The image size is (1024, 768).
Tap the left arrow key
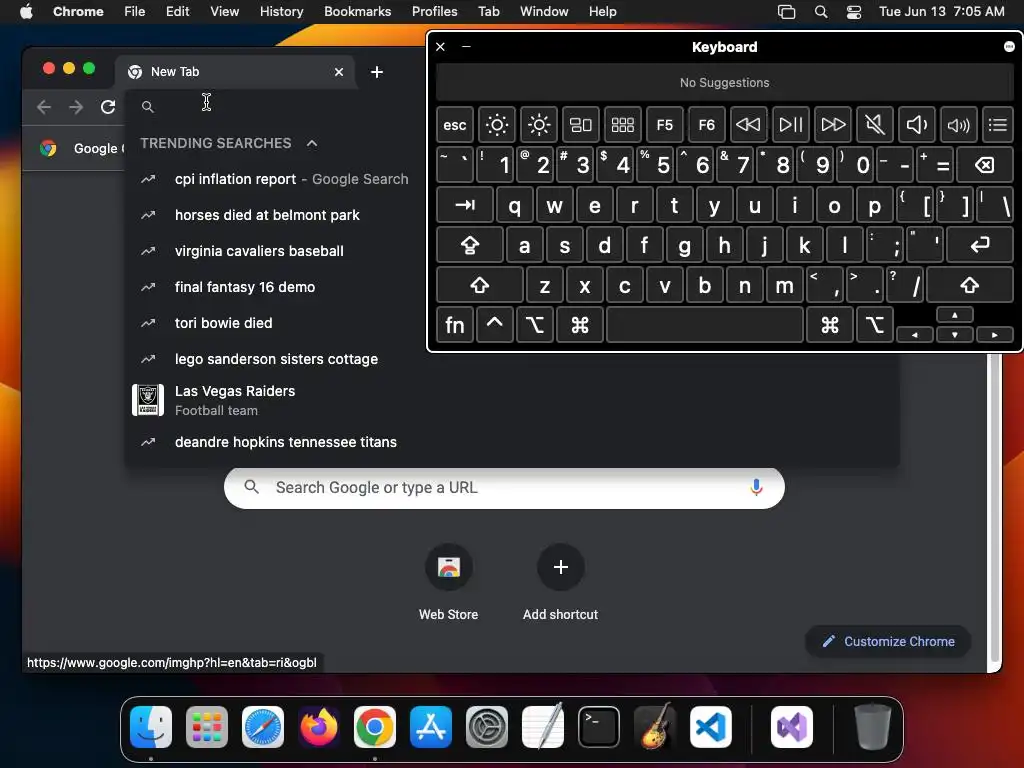tap(914, 334)
